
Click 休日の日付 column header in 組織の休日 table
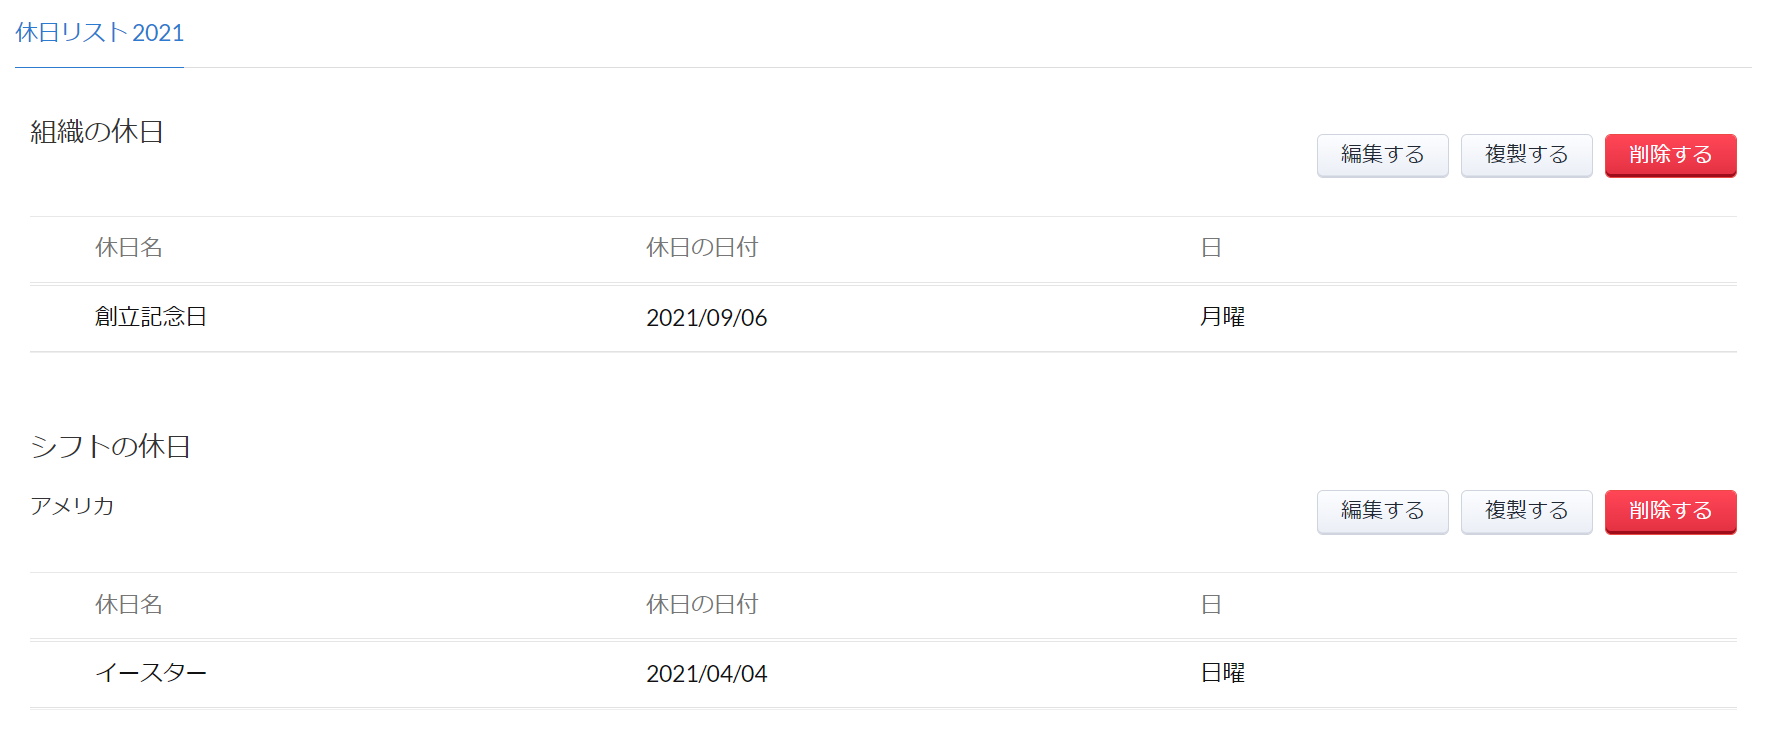pos(701,248)
